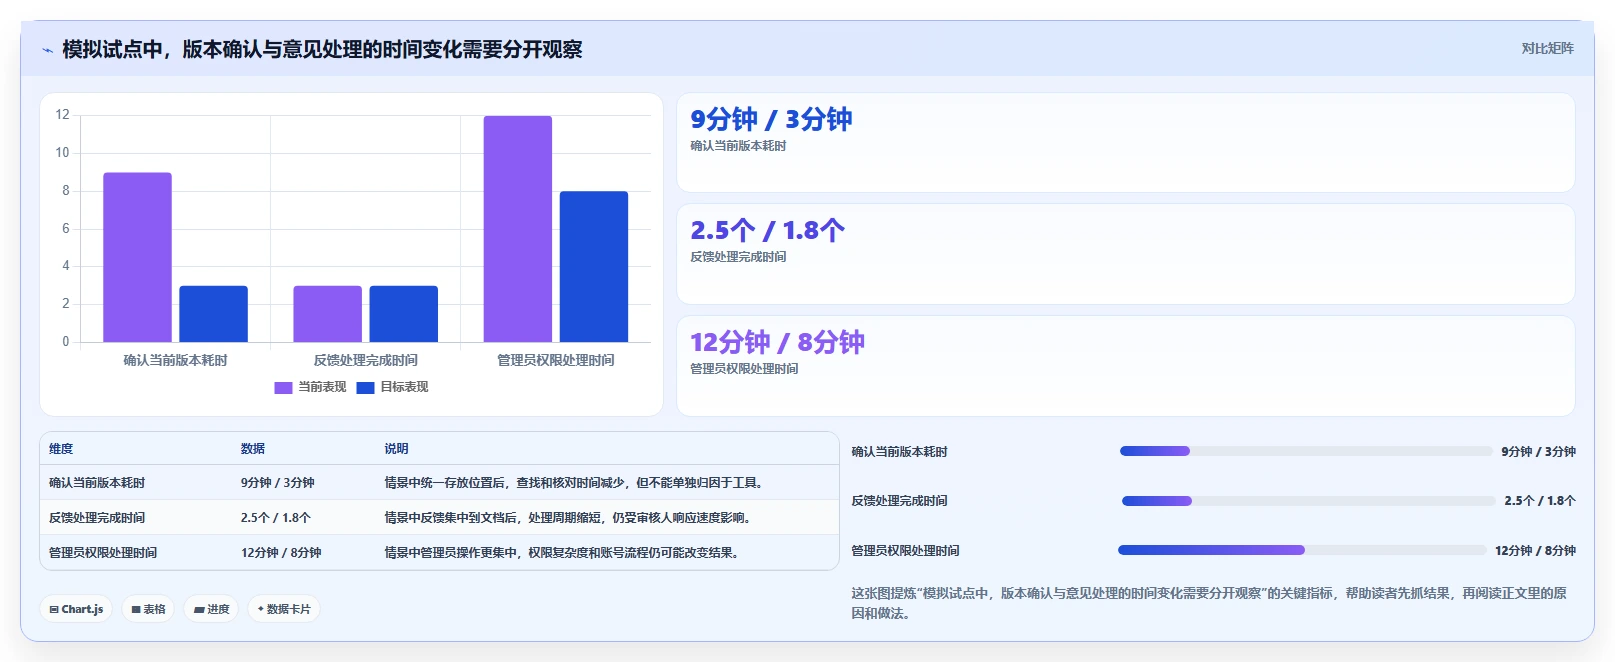Click the 数据 column header
This screenshot has height=662, width=1615.
tap(253, 449)
